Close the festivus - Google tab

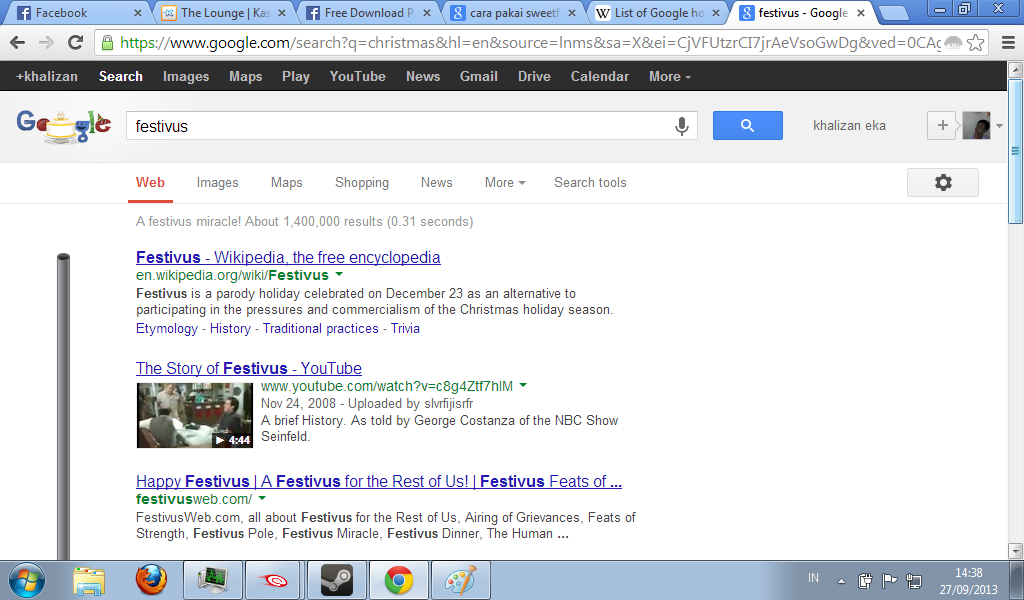click(861, 13)
